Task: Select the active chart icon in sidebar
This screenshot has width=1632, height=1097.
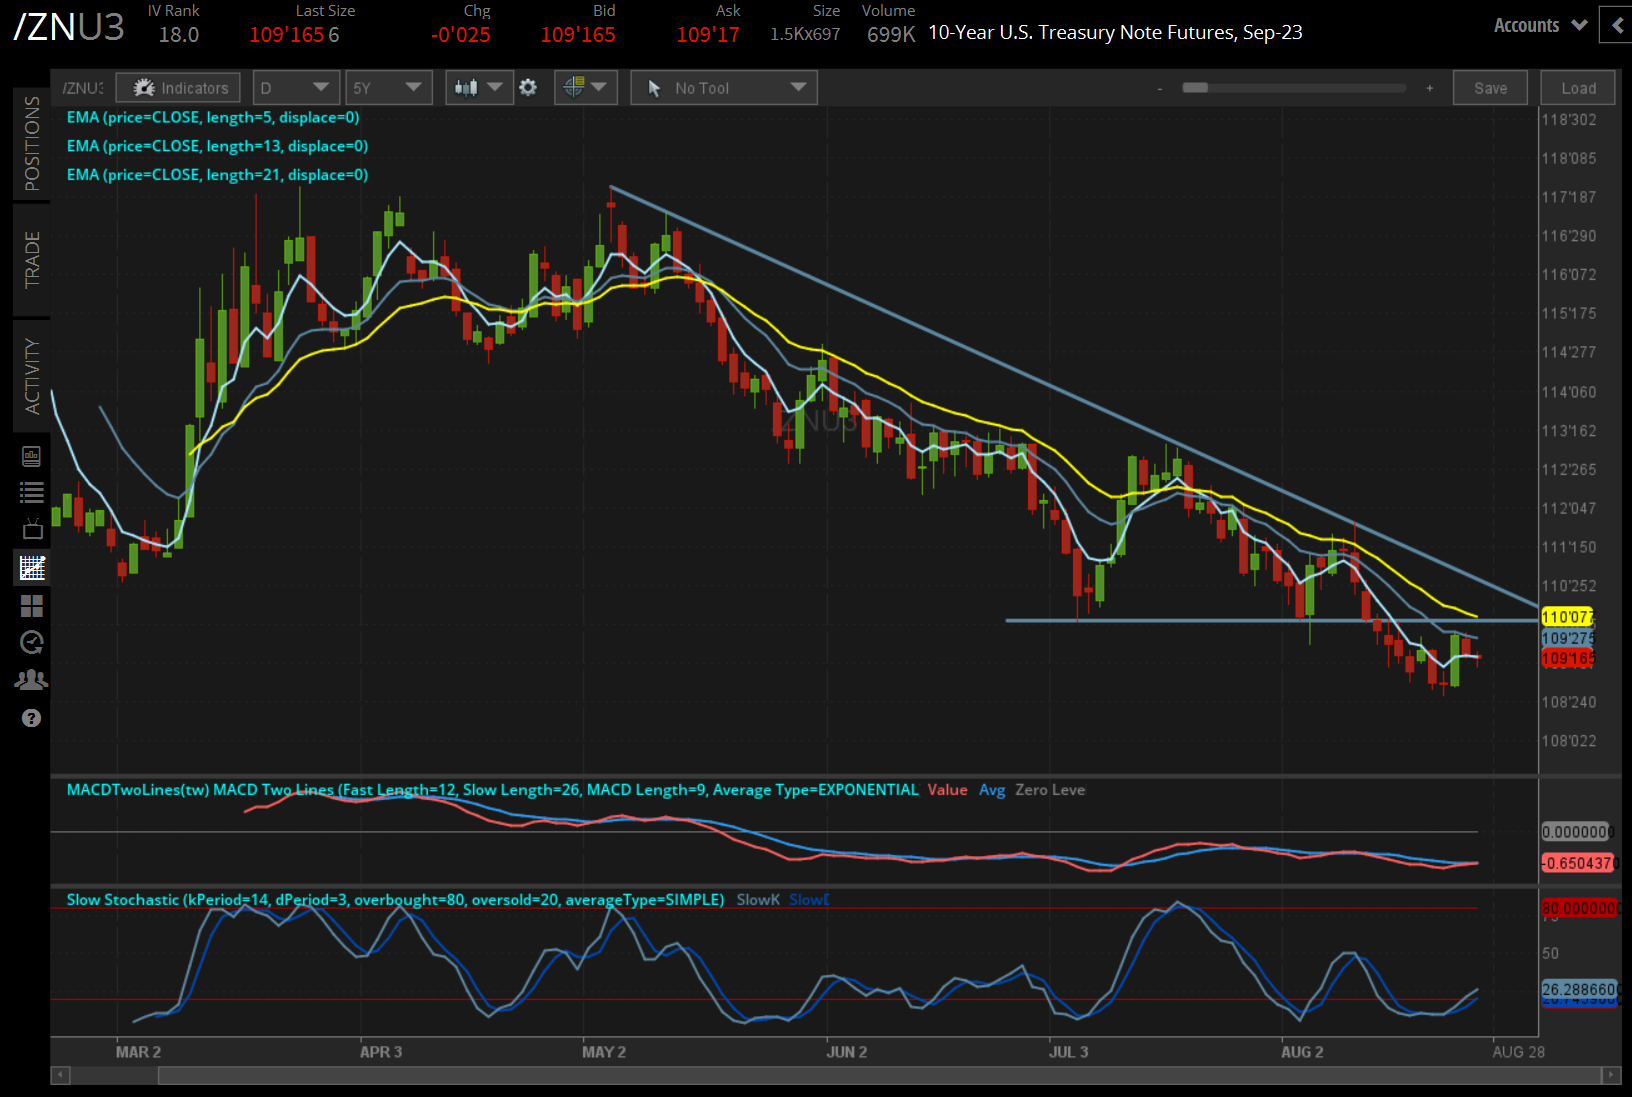Action: (x=32, y=568)
